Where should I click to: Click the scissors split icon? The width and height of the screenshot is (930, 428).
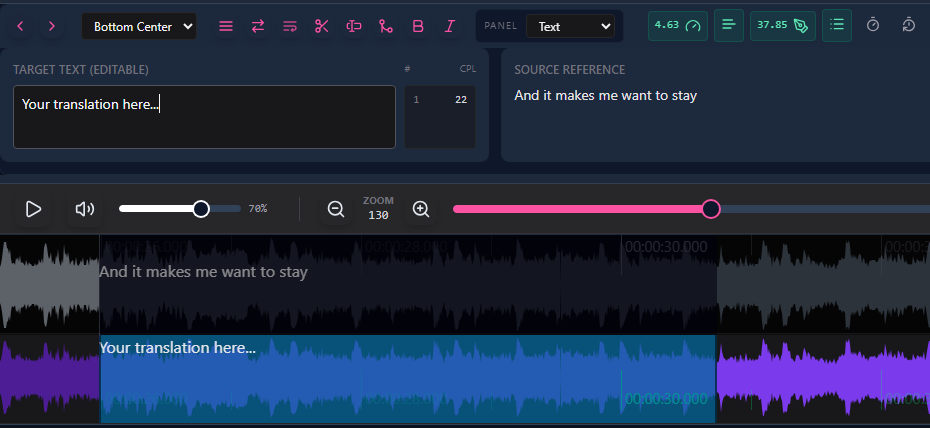click(322, 26)
